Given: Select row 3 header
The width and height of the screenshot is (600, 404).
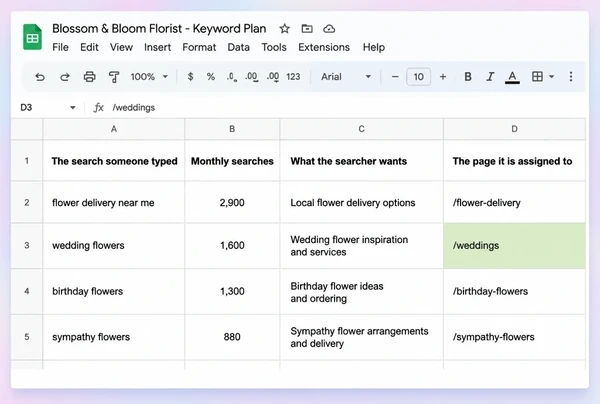Looking at the screenshot, I should click(27, 245).
